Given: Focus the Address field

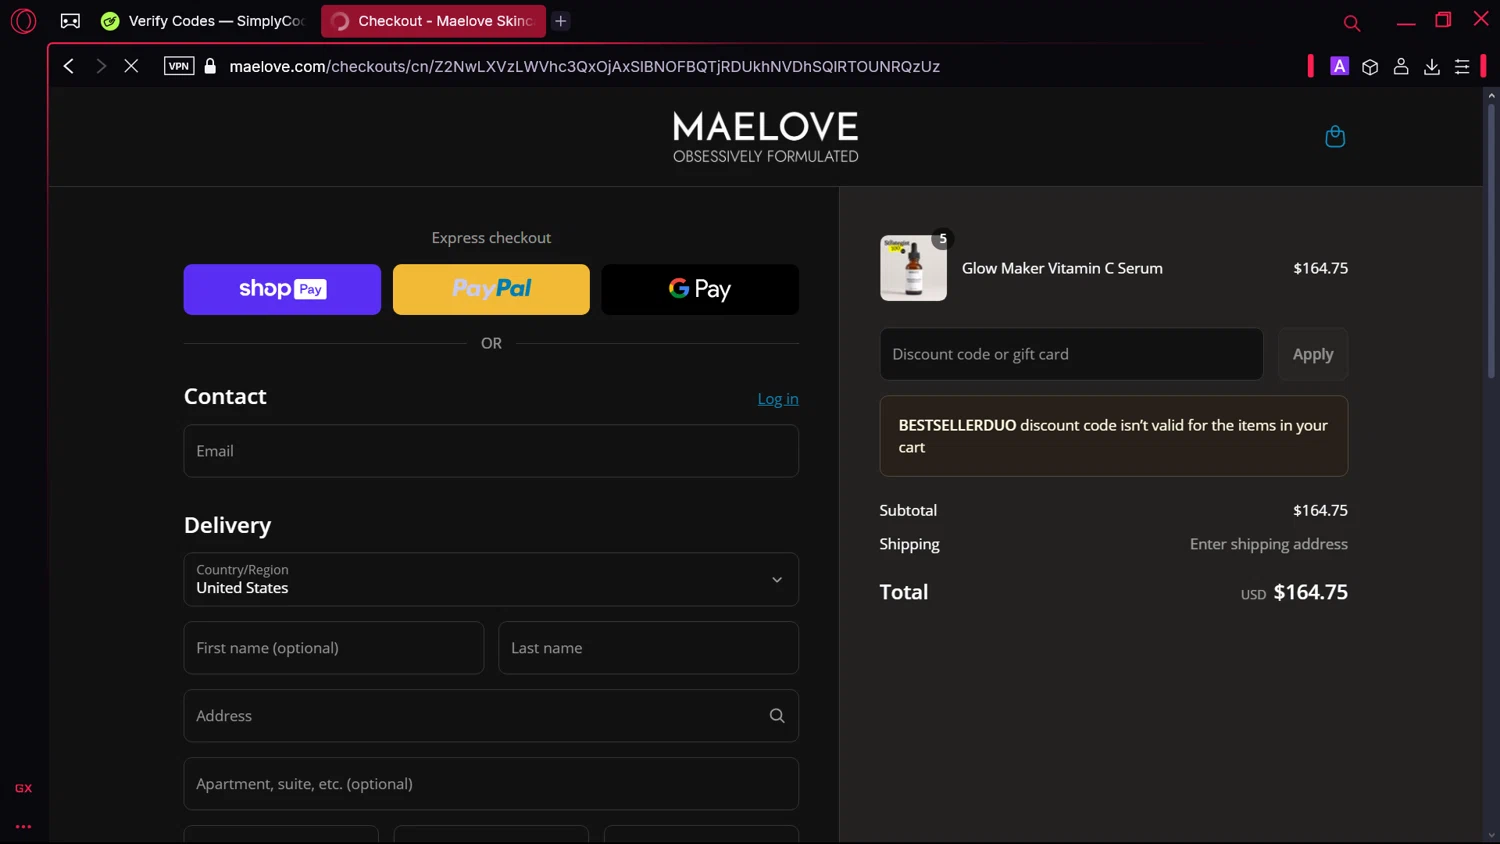Looking at the screenshot, I should point(491,716).
